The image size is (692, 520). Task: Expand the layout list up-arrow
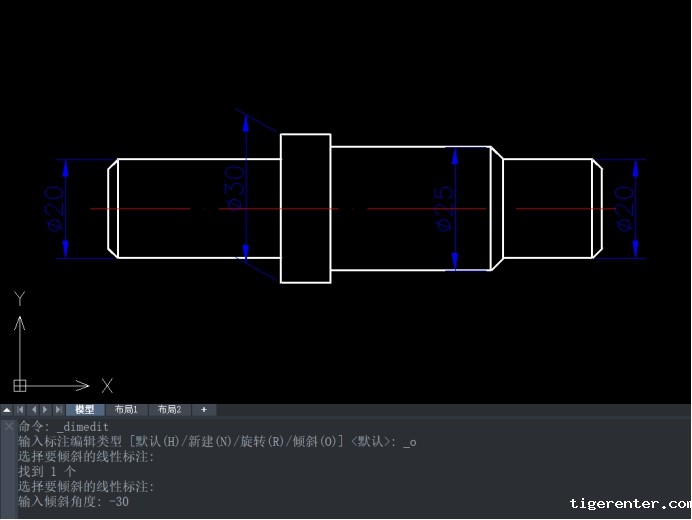[7, 410]
